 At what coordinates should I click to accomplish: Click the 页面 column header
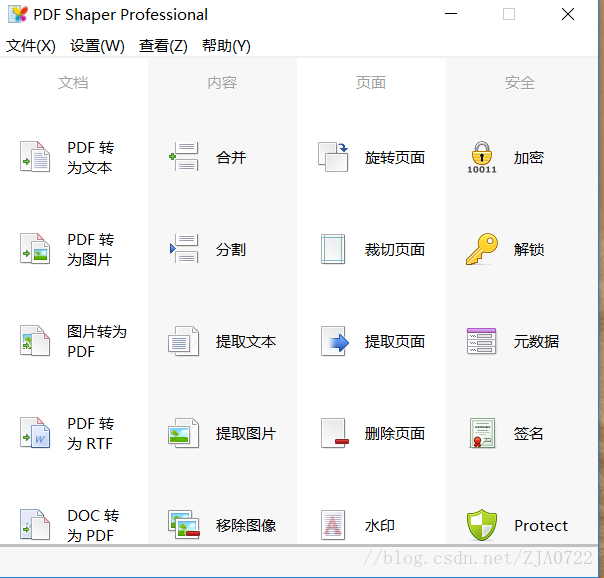(x=371, y=83)
